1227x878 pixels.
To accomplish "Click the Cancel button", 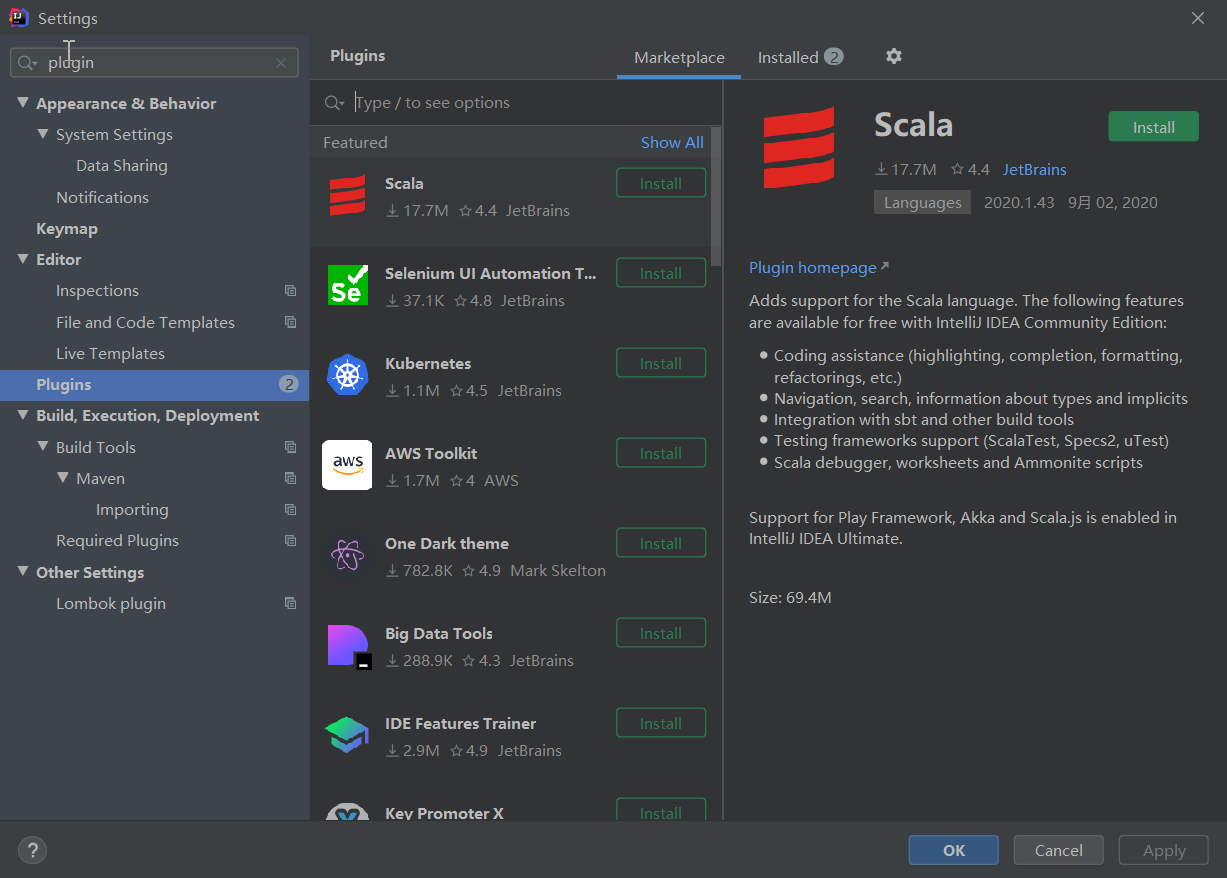I will pos(1058,850).
